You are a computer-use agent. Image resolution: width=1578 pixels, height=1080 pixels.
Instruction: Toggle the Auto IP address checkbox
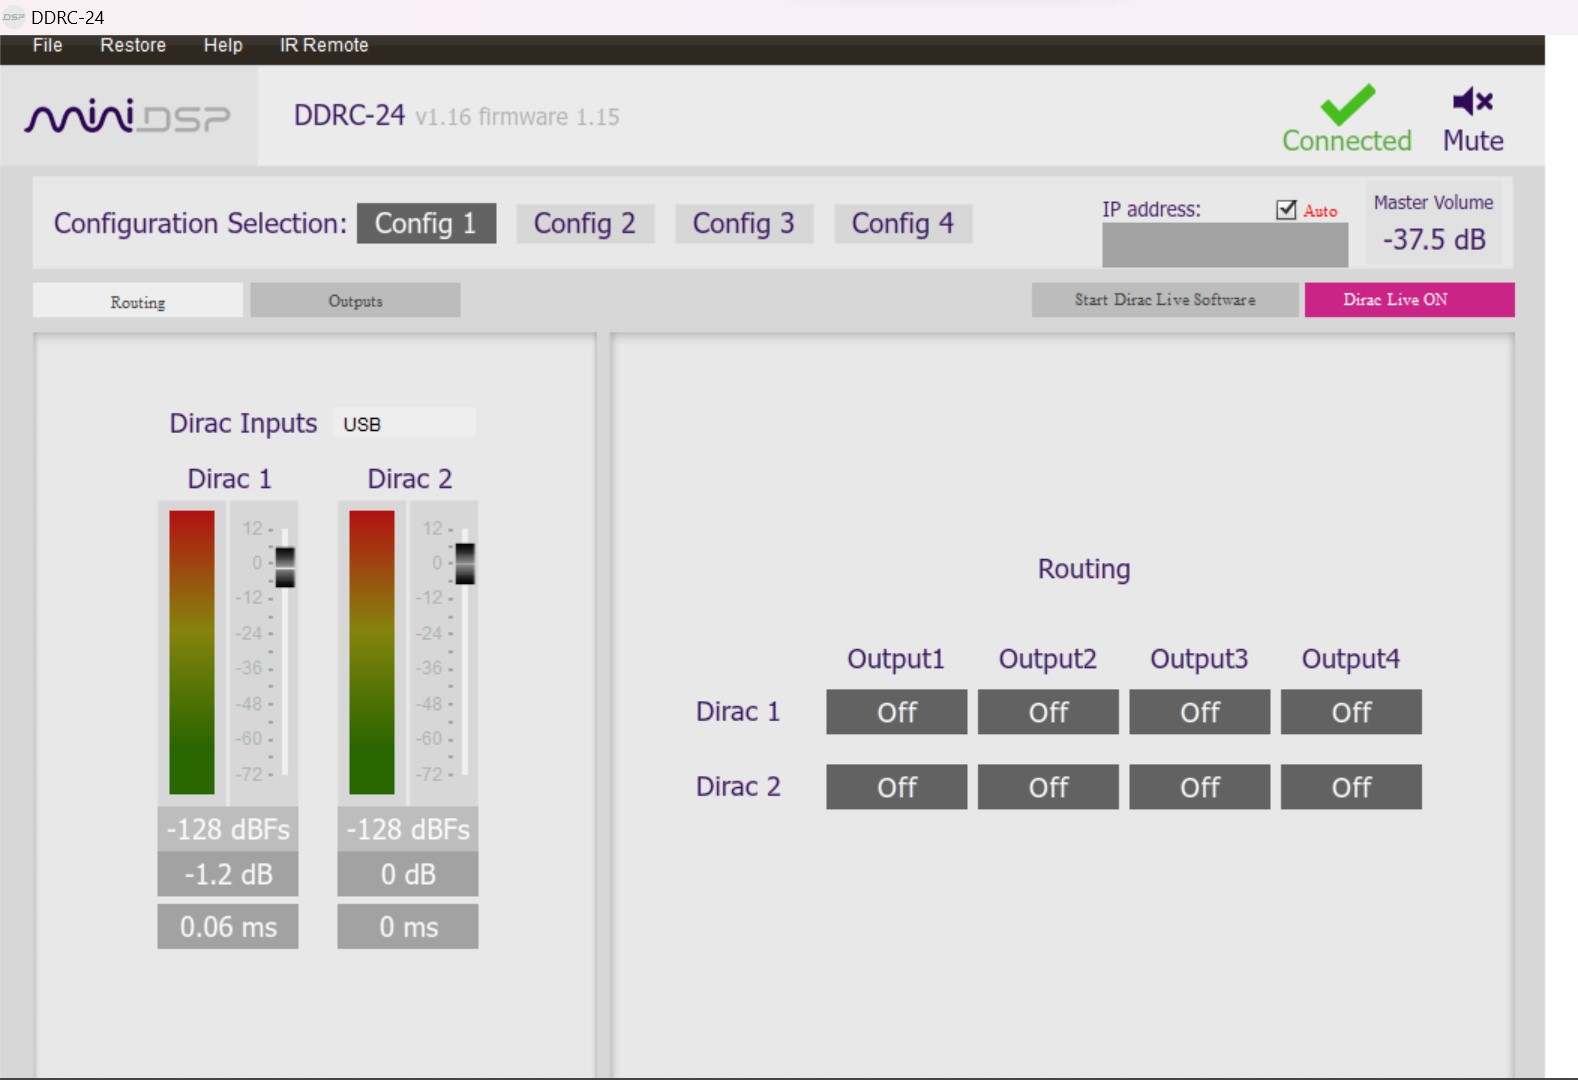[1286, 210]
